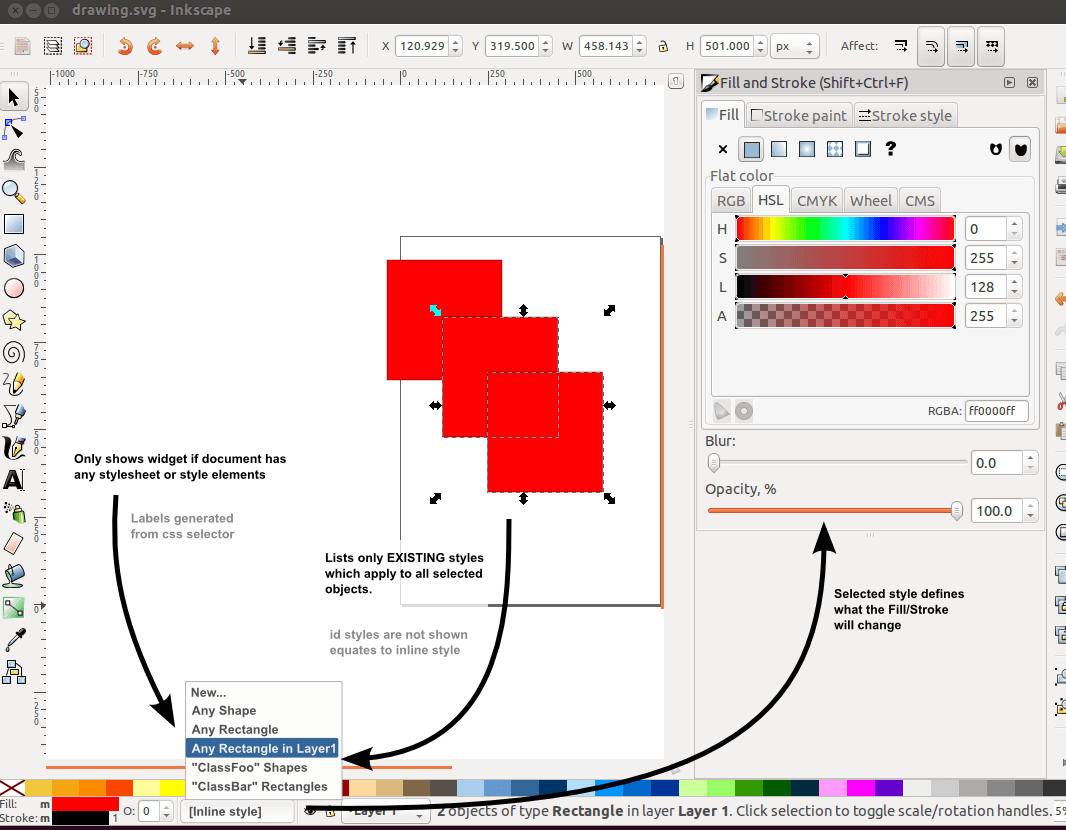Open the Stroke style tab
The width and height of the screenshot is (1066, 830).
click(905, 115)
